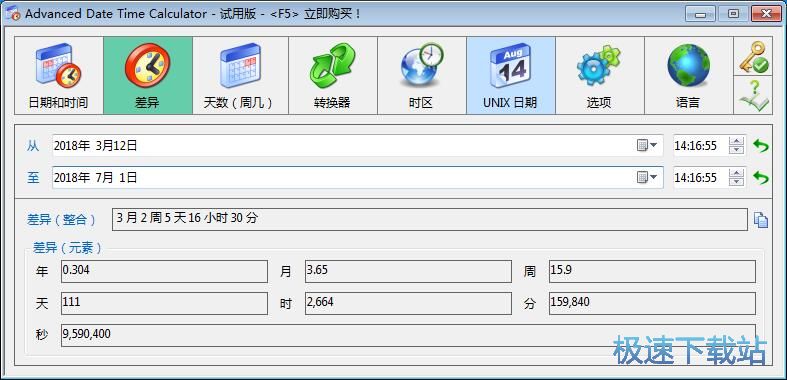The height and width of the screenshot is (380, 787).
Task: Open help via question mark book icon
Action: [753, 95]
